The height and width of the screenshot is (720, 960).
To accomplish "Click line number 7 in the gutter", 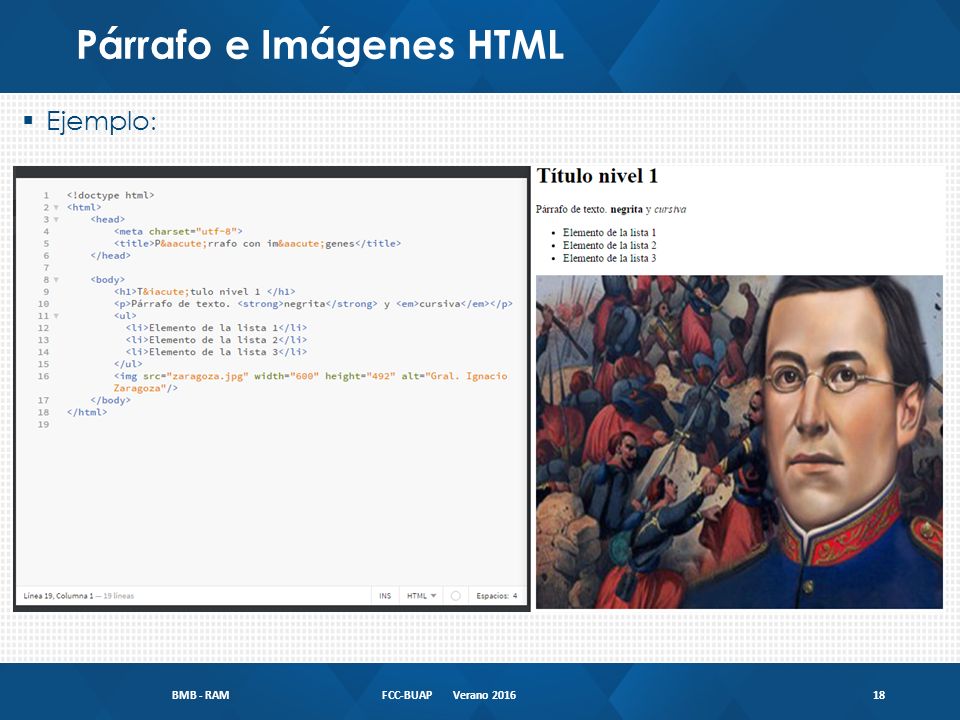I will pyautogui.click(x=46, y=268).
